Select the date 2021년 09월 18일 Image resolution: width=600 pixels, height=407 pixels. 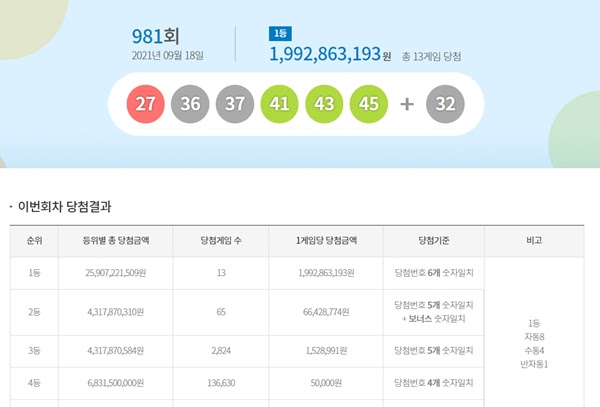click(x=168, y=55)
